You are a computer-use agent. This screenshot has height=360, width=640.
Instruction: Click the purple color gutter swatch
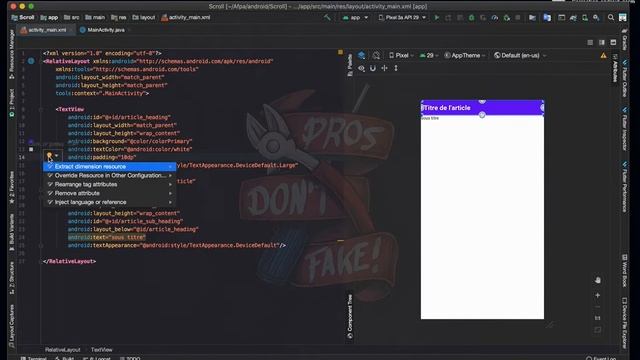click(x=31, y=141)
